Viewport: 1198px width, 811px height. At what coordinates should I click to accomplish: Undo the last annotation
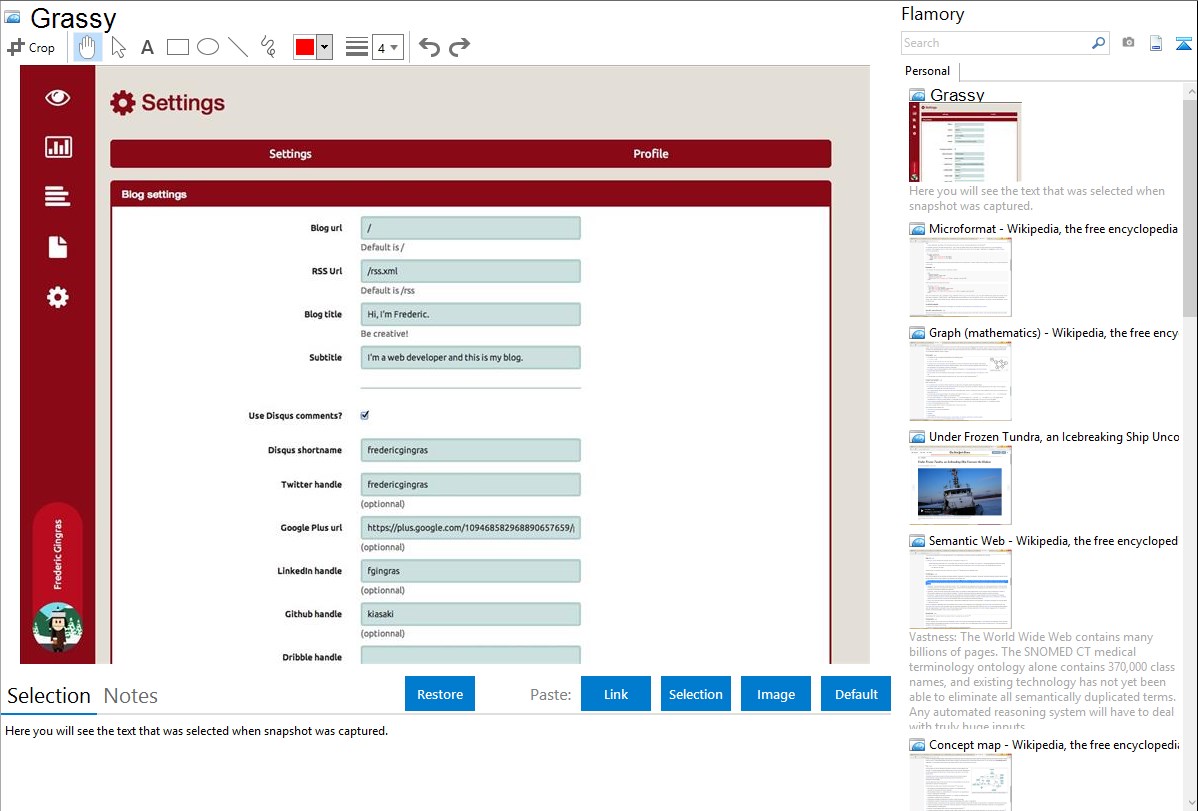click(429, 47)
